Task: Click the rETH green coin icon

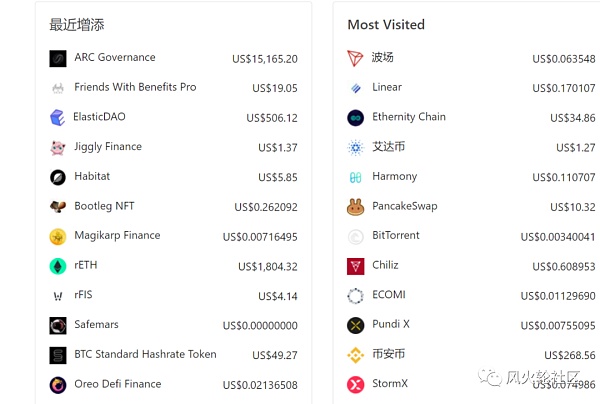Action: (x=57, y=266)
